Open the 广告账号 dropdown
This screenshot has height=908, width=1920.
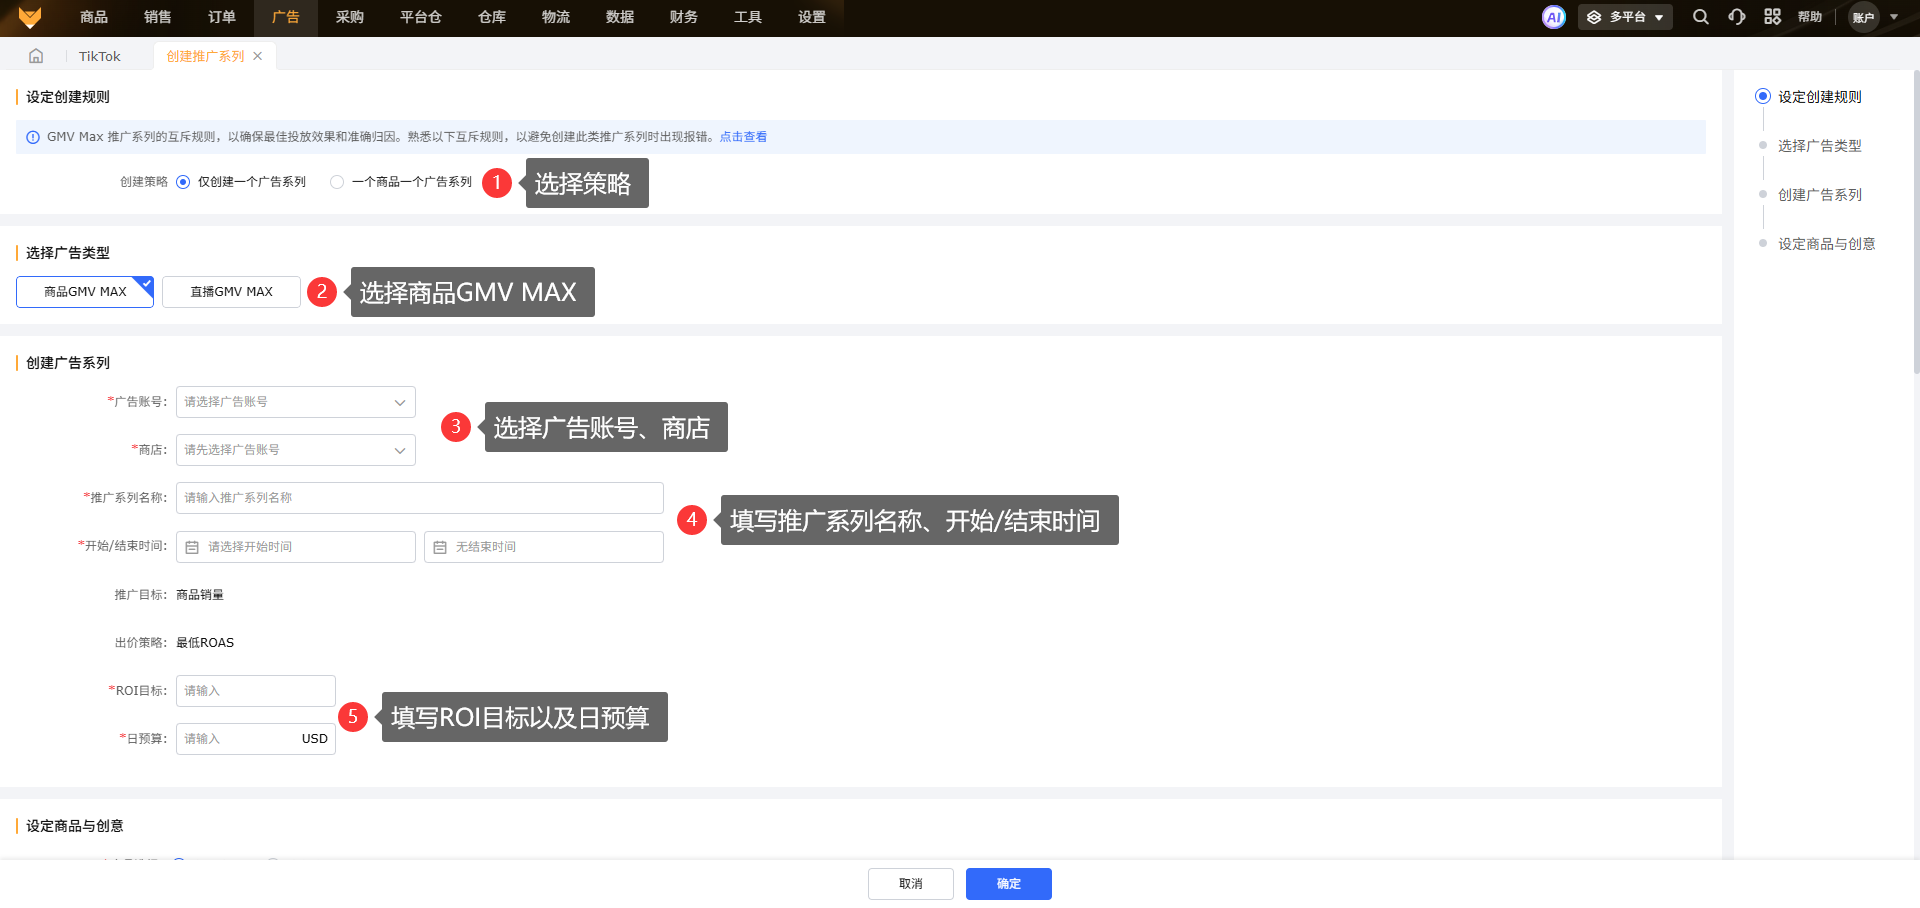[x=296, y=402]
